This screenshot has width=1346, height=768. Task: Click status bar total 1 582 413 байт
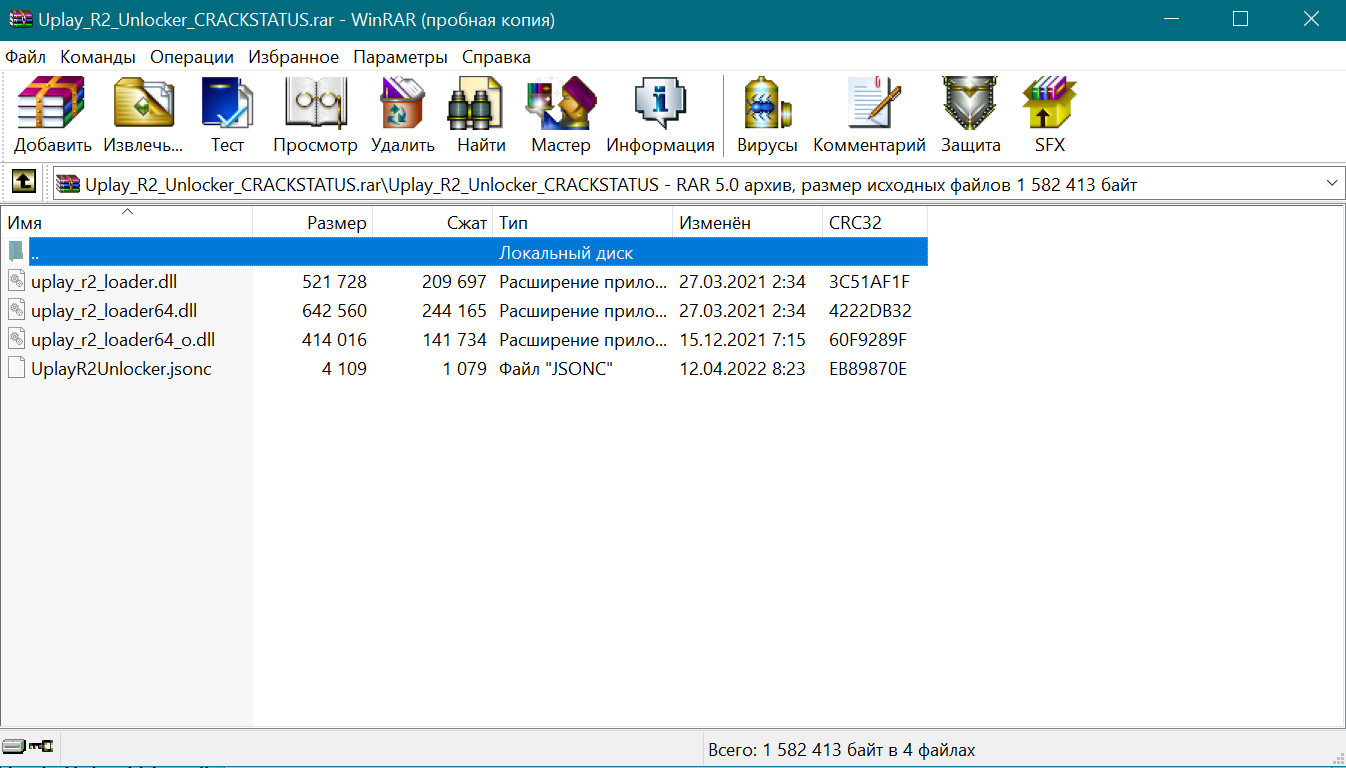[841, 749]
